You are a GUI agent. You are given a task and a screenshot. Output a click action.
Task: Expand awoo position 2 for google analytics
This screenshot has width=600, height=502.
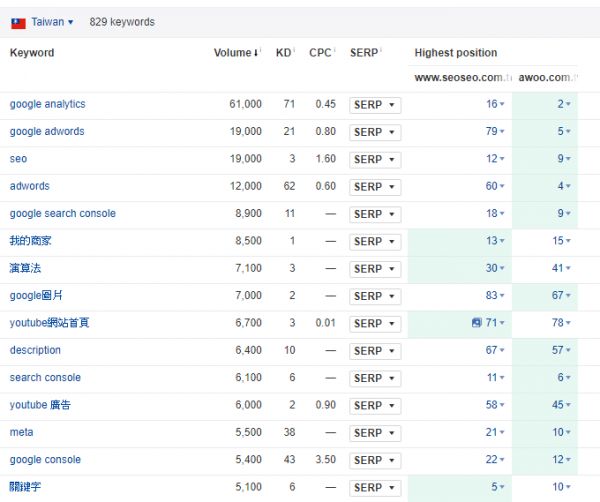click(x=564, y=104)
